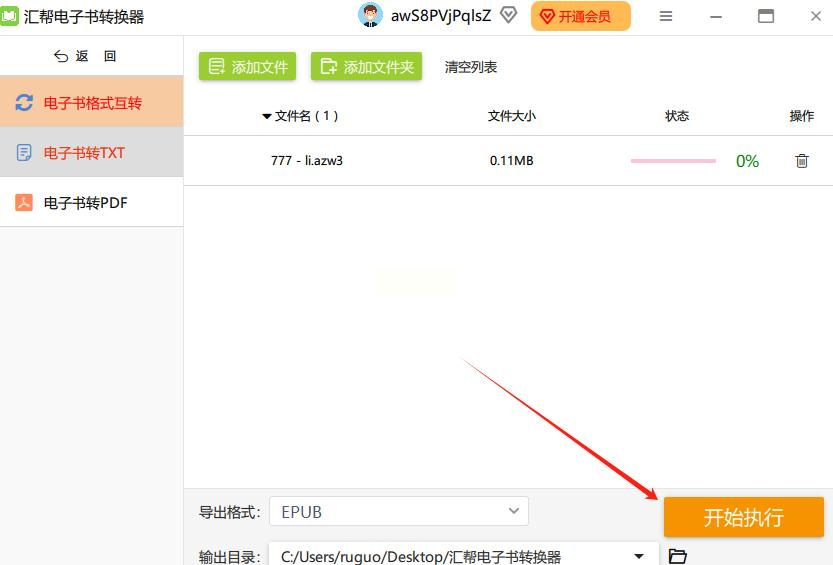Click the VIP diamond icon beside username

coord(508,15)
